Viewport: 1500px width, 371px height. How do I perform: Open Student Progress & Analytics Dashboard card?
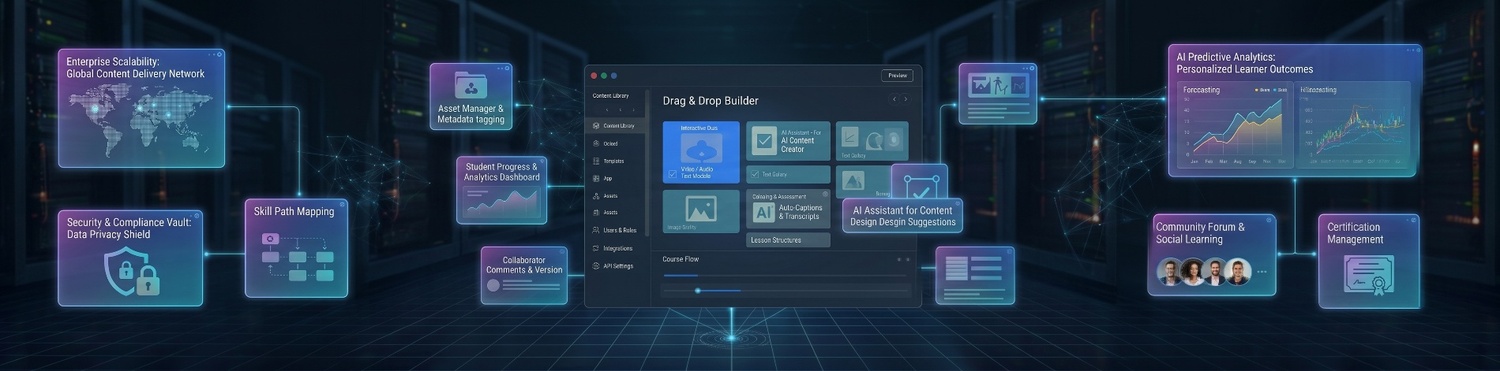(x=501, y=191)
